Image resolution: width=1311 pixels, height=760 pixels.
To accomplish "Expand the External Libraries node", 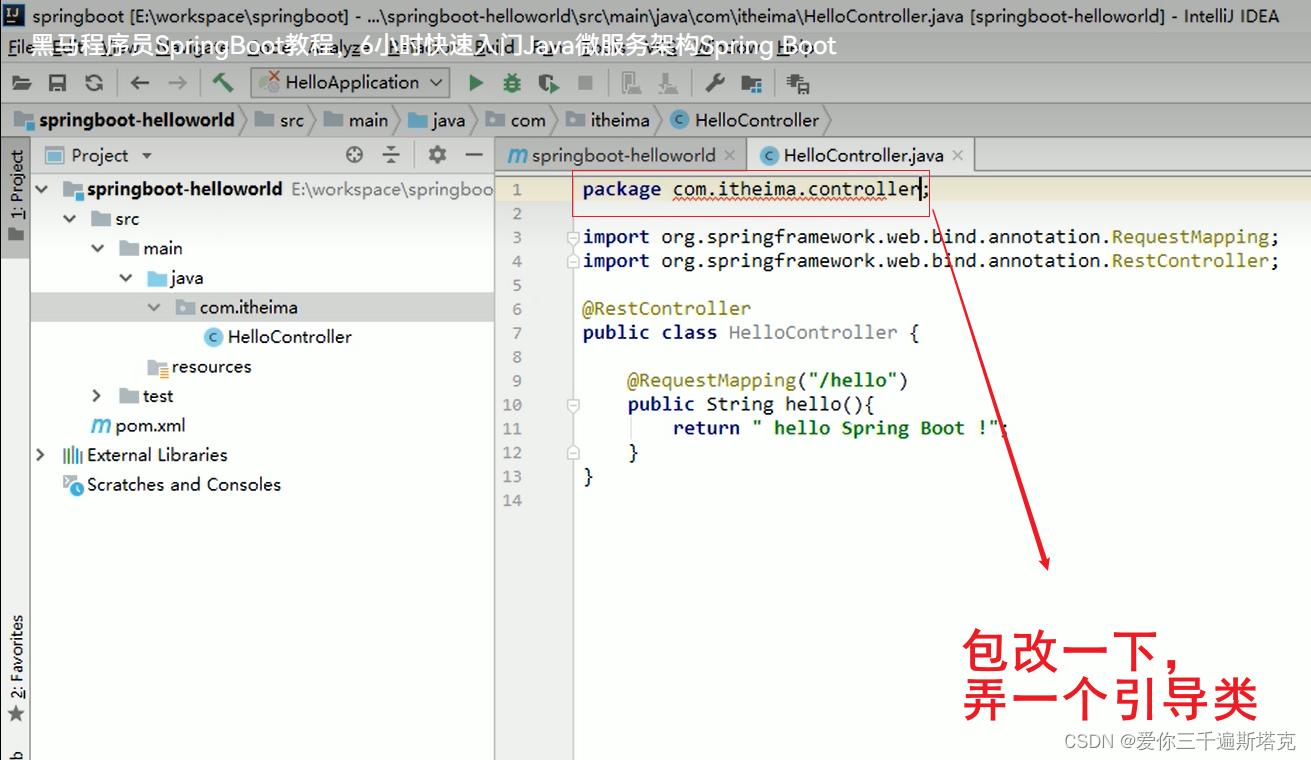I will point(40,454).
